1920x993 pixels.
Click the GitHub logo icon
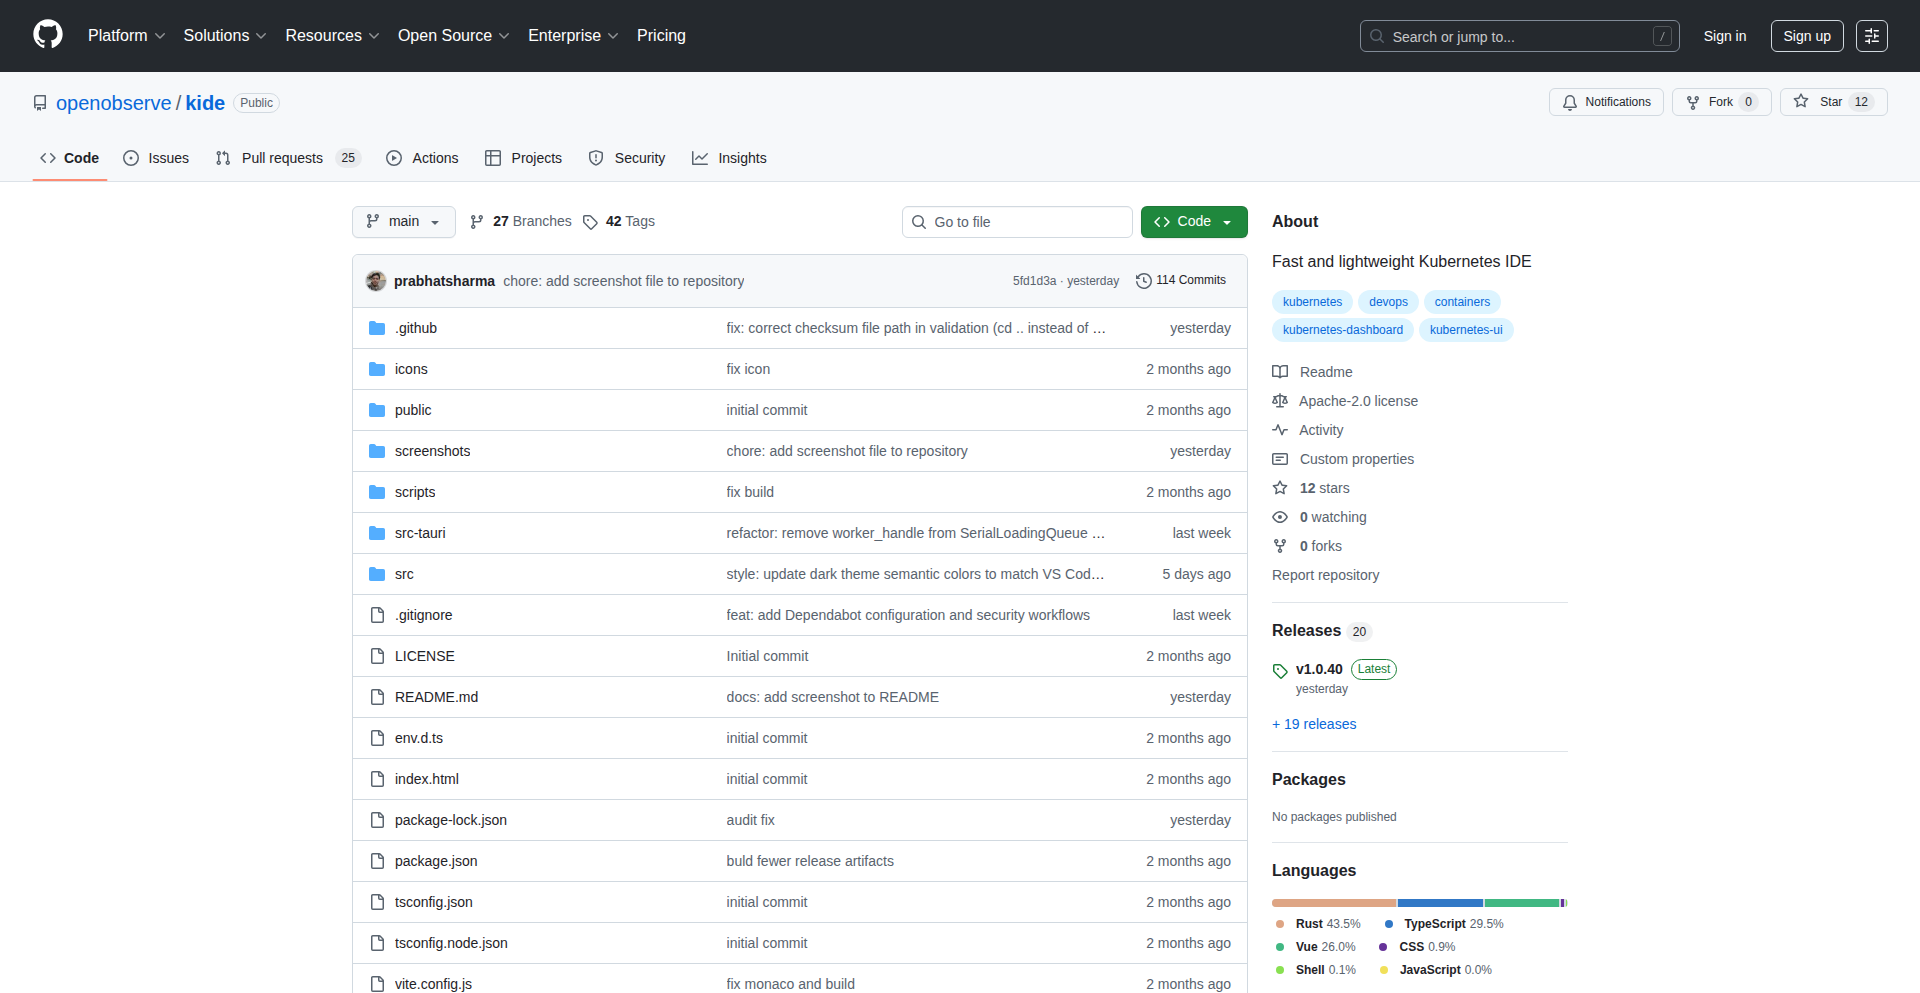coord(48,35)
